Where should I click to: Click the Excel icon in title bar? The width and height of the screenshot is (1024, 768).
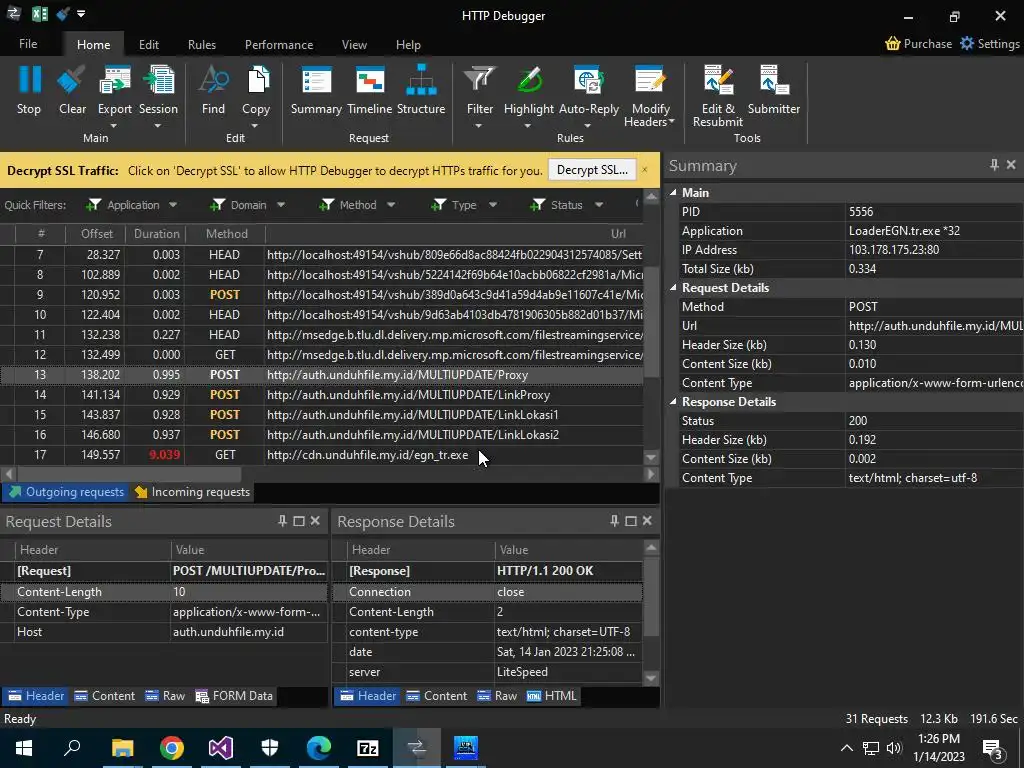click(x=39, y=14)
